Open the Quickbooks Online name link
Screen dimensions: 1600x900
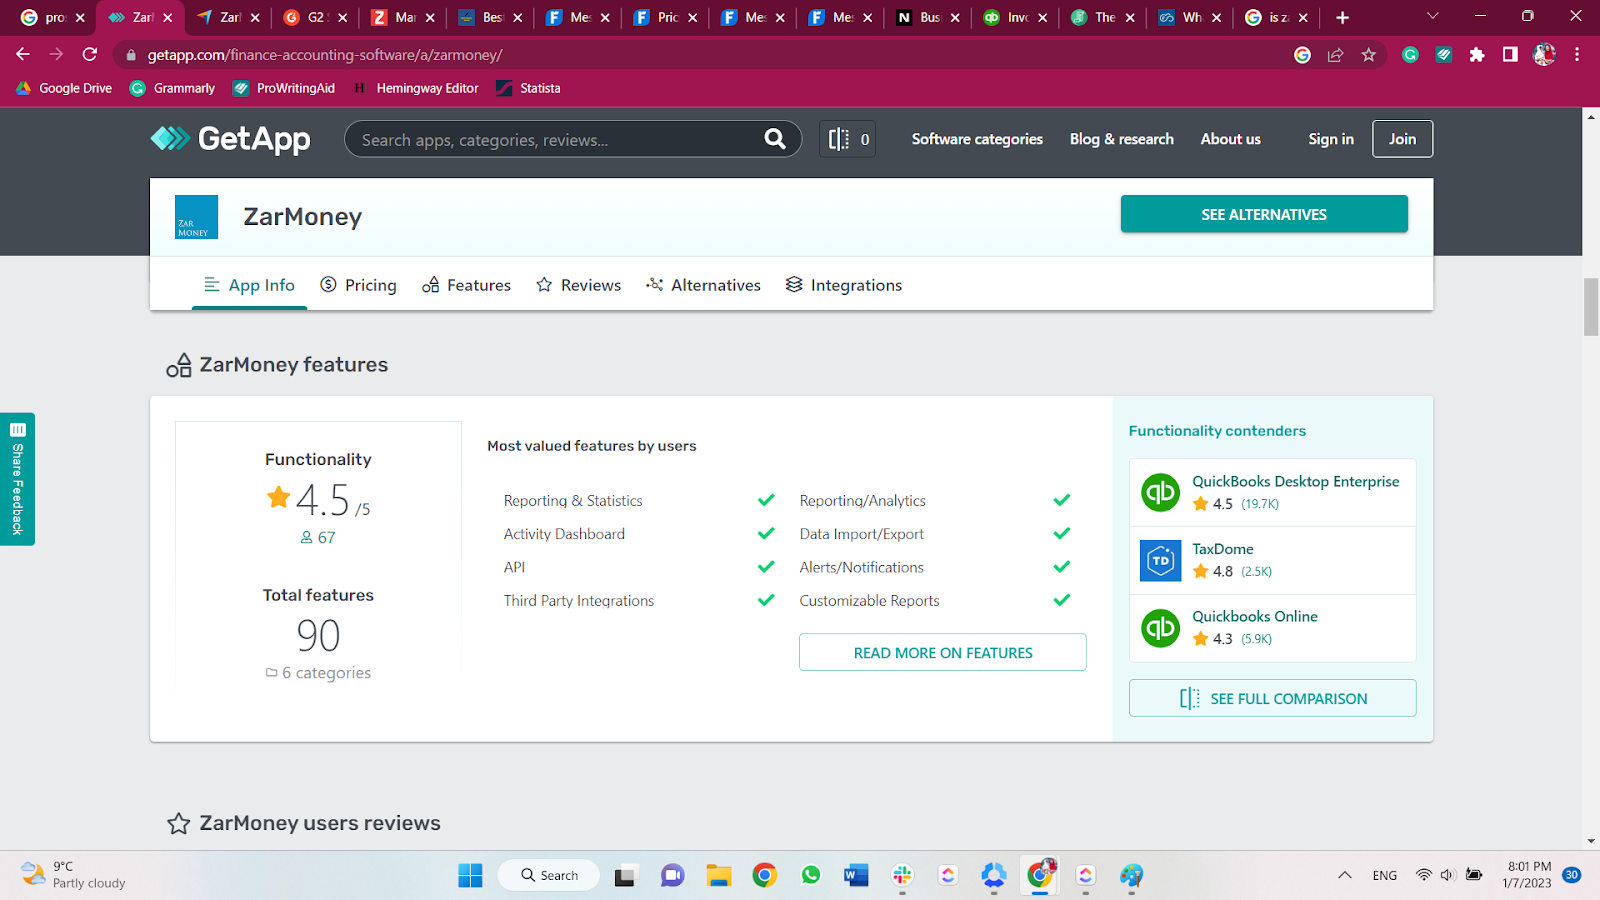point(1255,616)
